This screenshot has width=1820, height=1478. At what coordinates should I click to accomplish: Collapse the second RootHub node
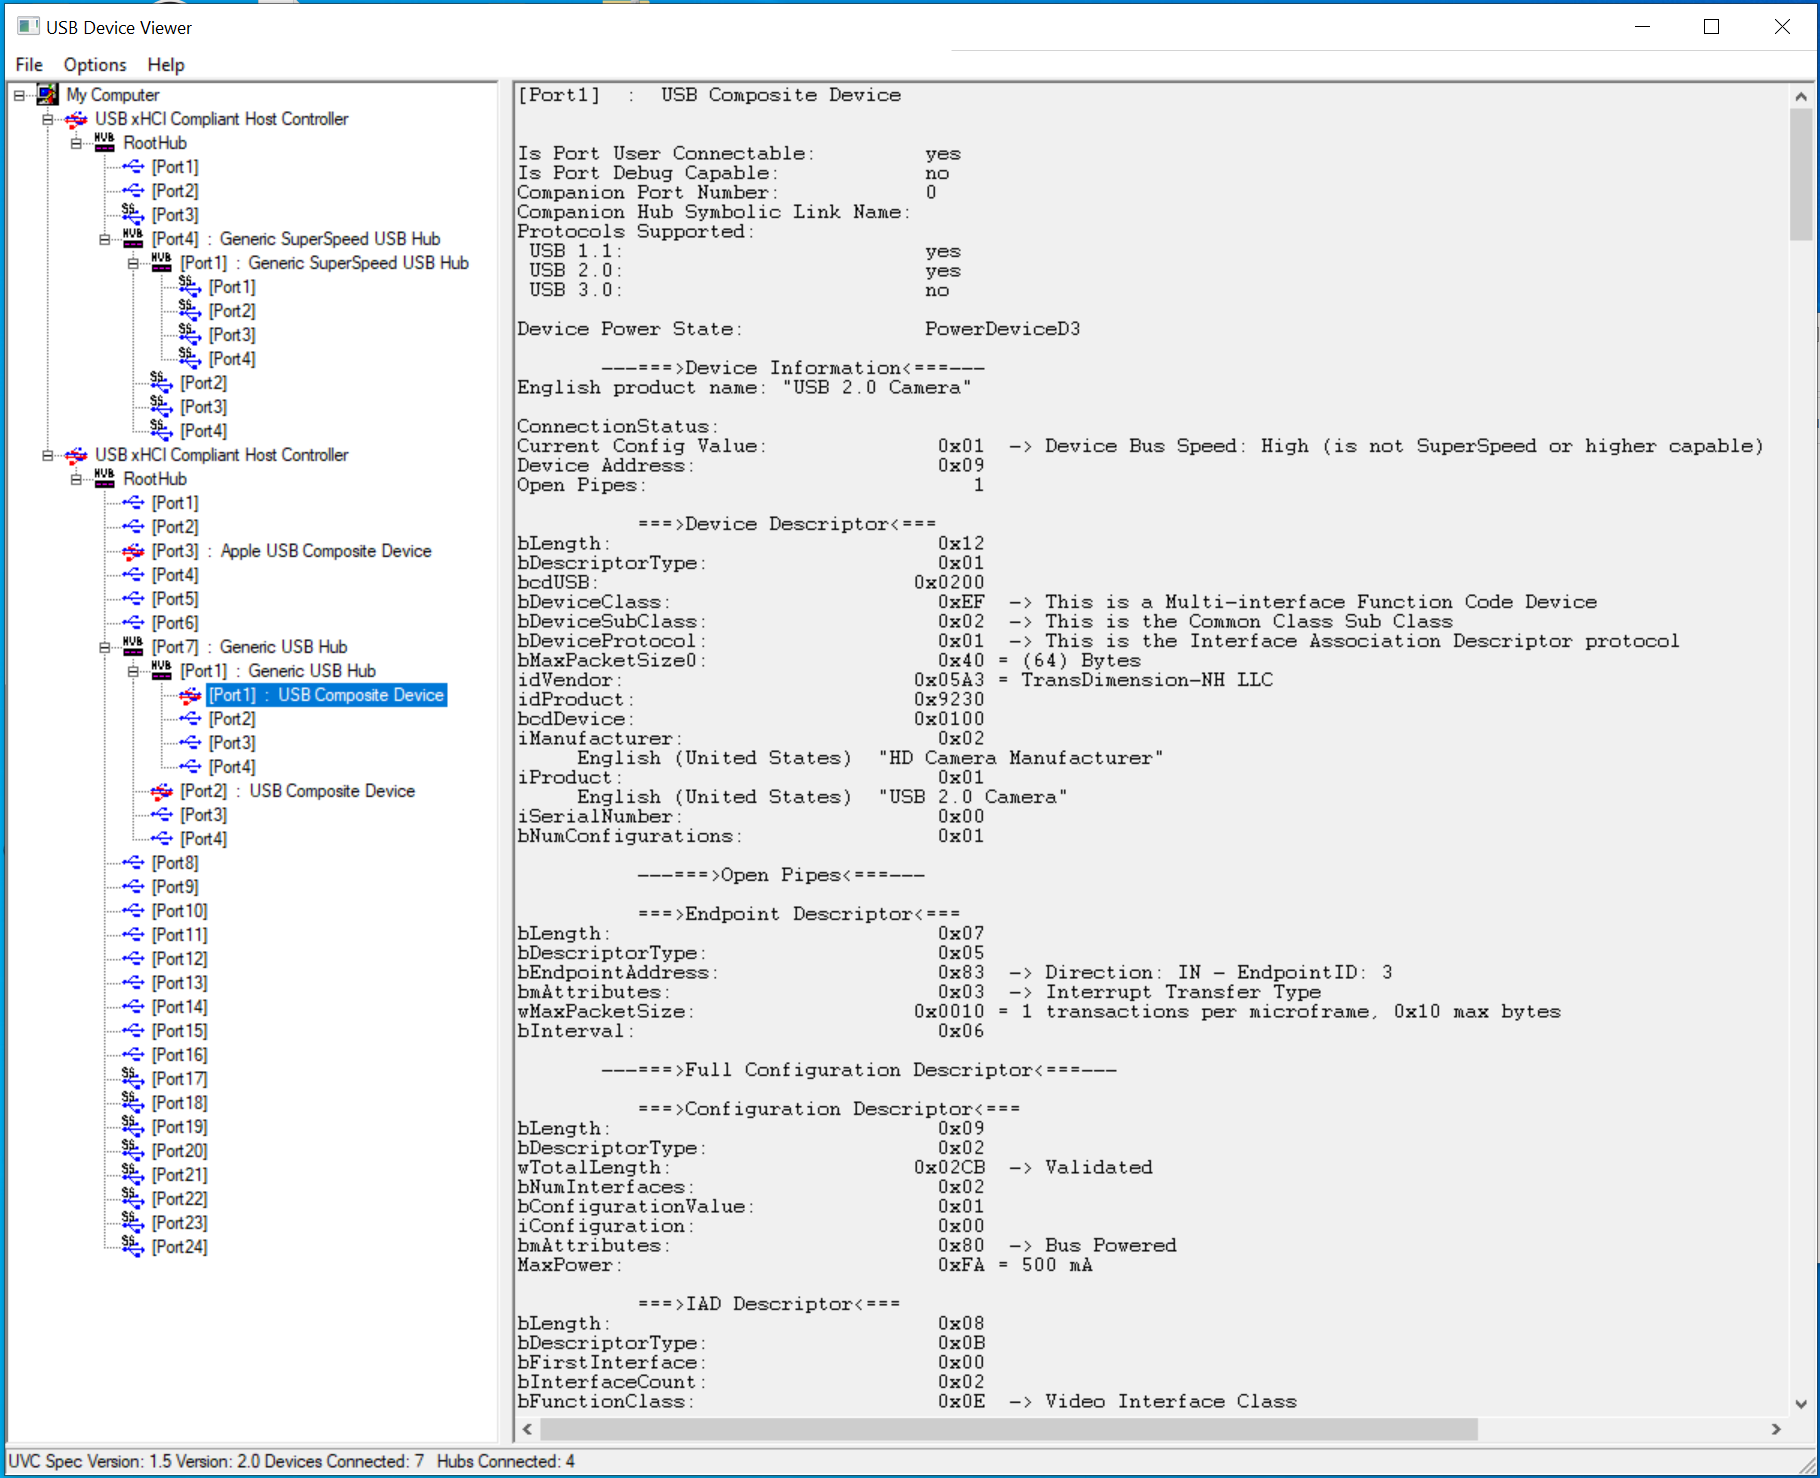pos(76,479)
